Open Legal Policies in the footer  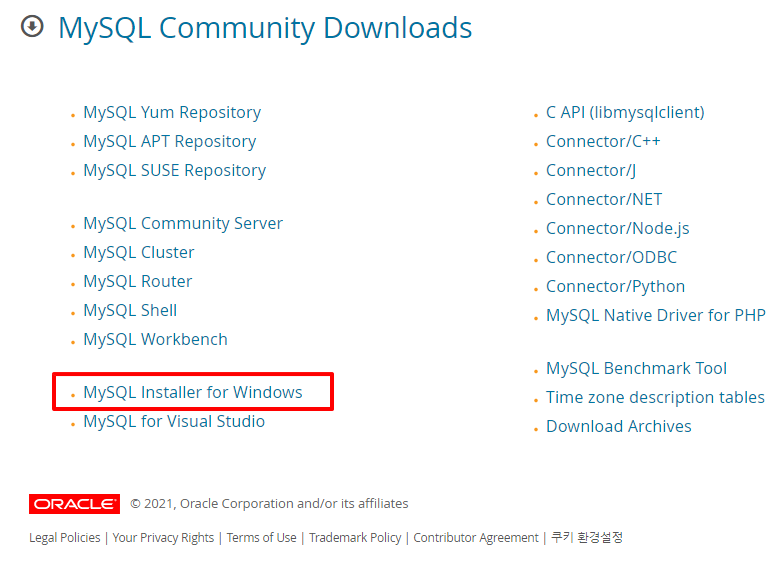[64, 538]
